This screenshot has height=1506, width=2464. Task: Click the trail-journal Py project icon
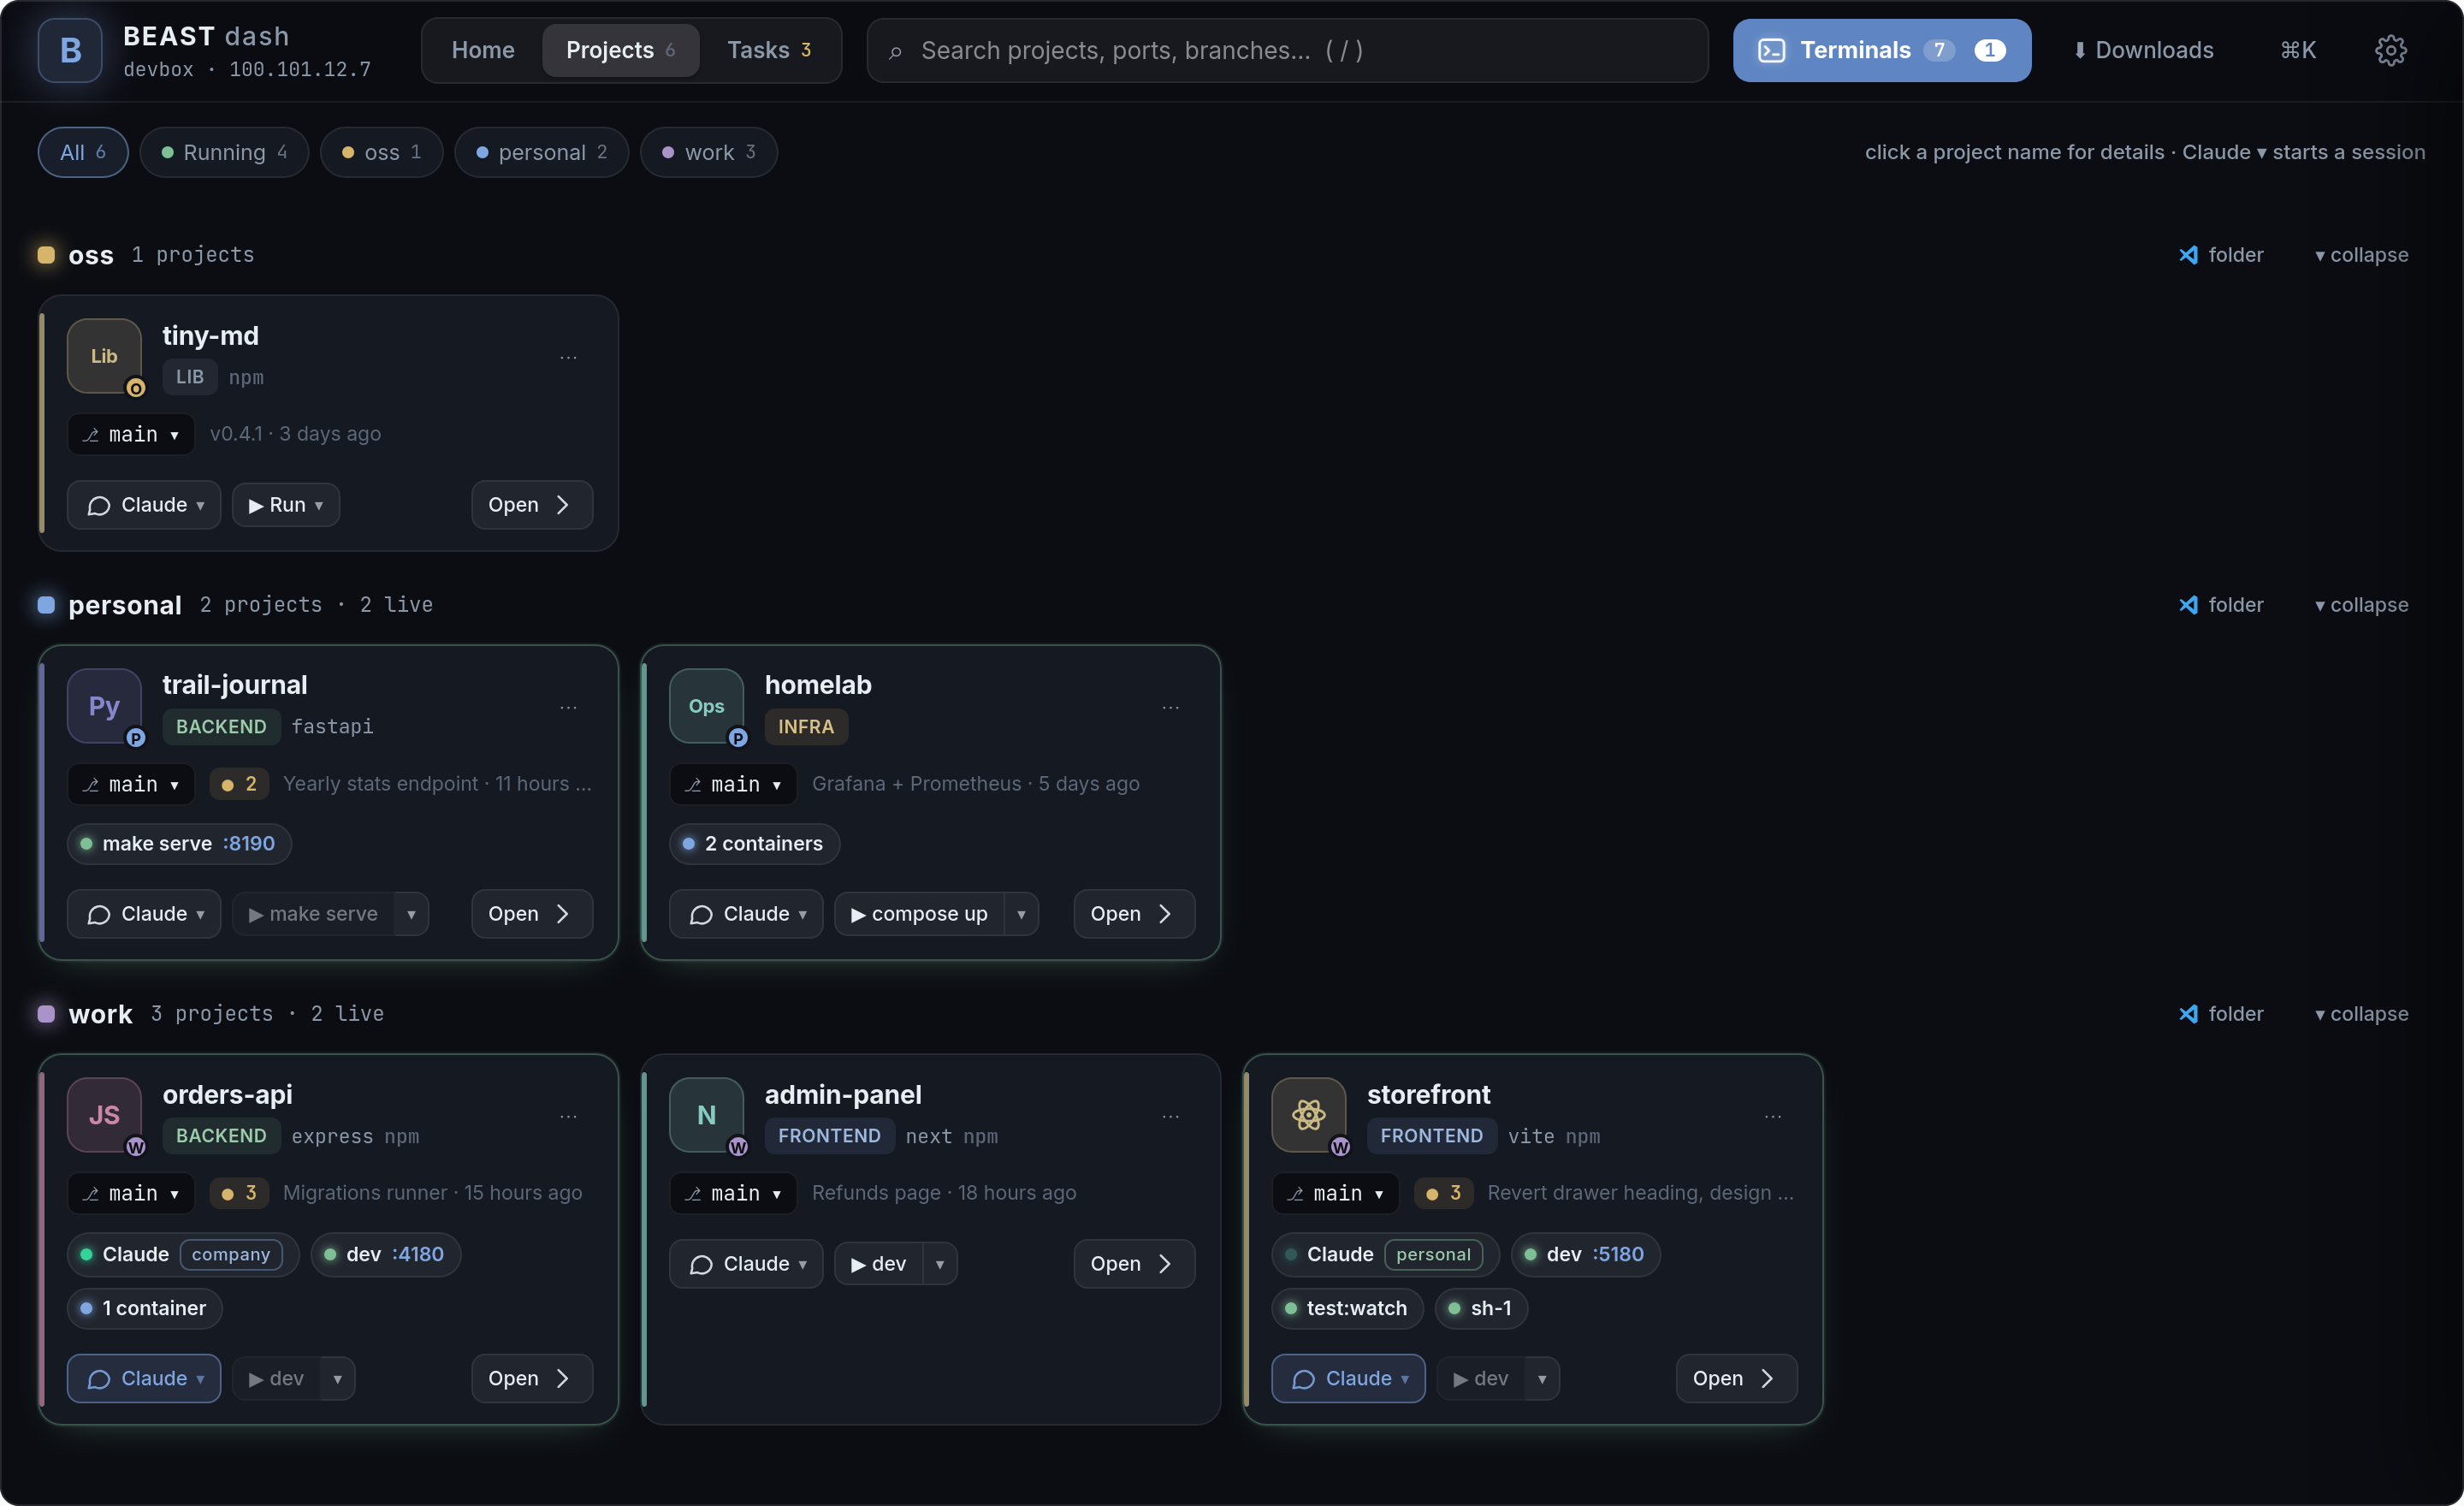pos(104,706)
